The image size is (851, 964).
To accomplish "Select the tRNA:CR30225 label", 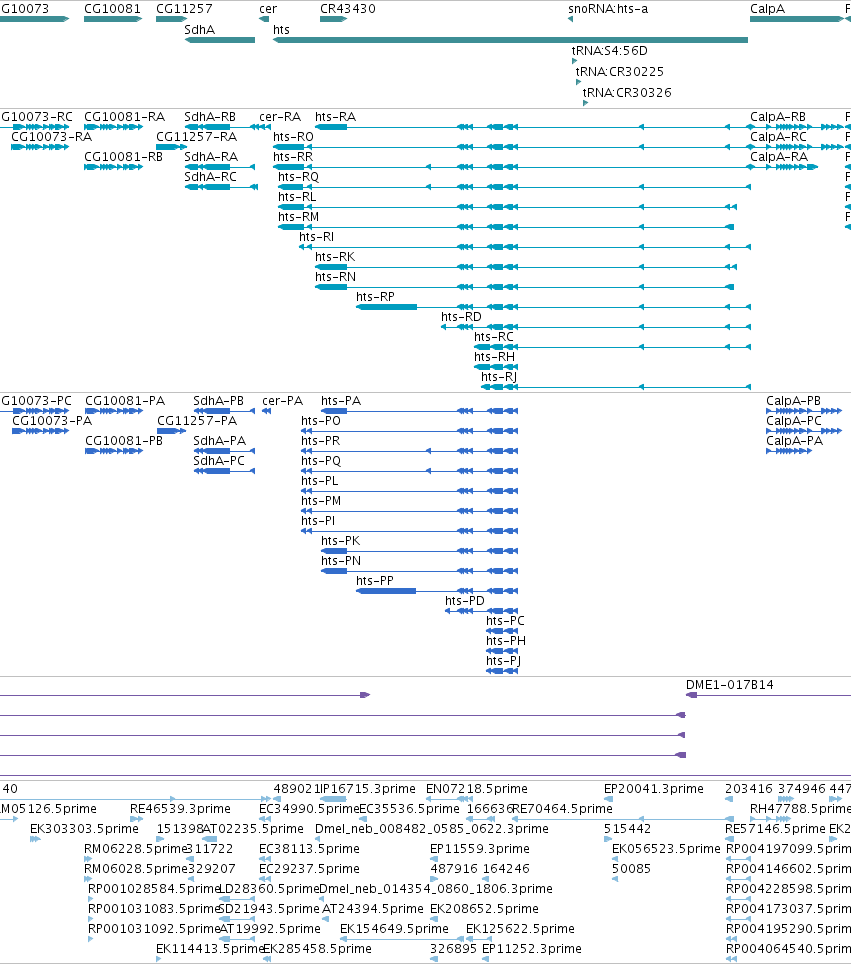I will point(620,71).
